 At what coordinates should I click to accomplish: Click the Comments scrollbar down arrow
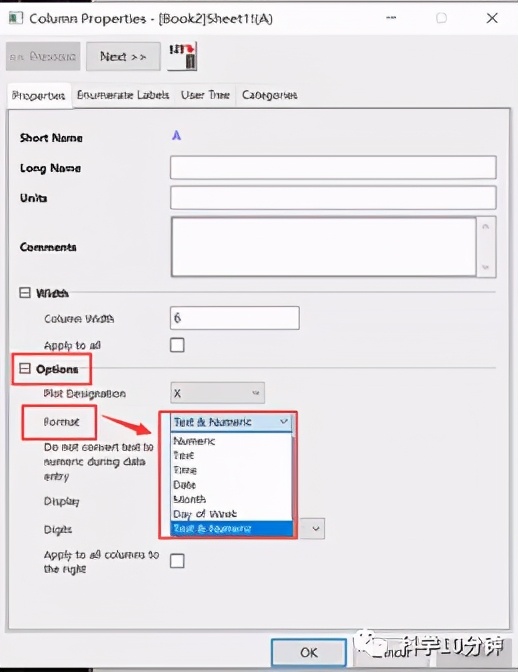(485, 267)
